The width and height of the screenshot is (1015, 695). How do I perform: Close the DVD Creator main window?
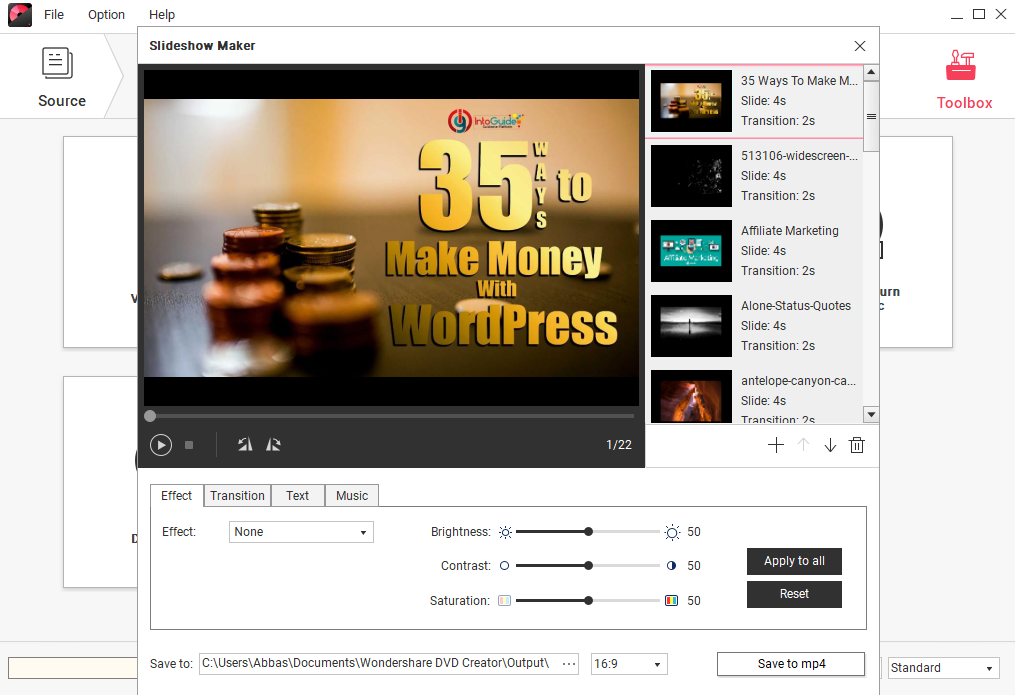[x=1001, y=14]
